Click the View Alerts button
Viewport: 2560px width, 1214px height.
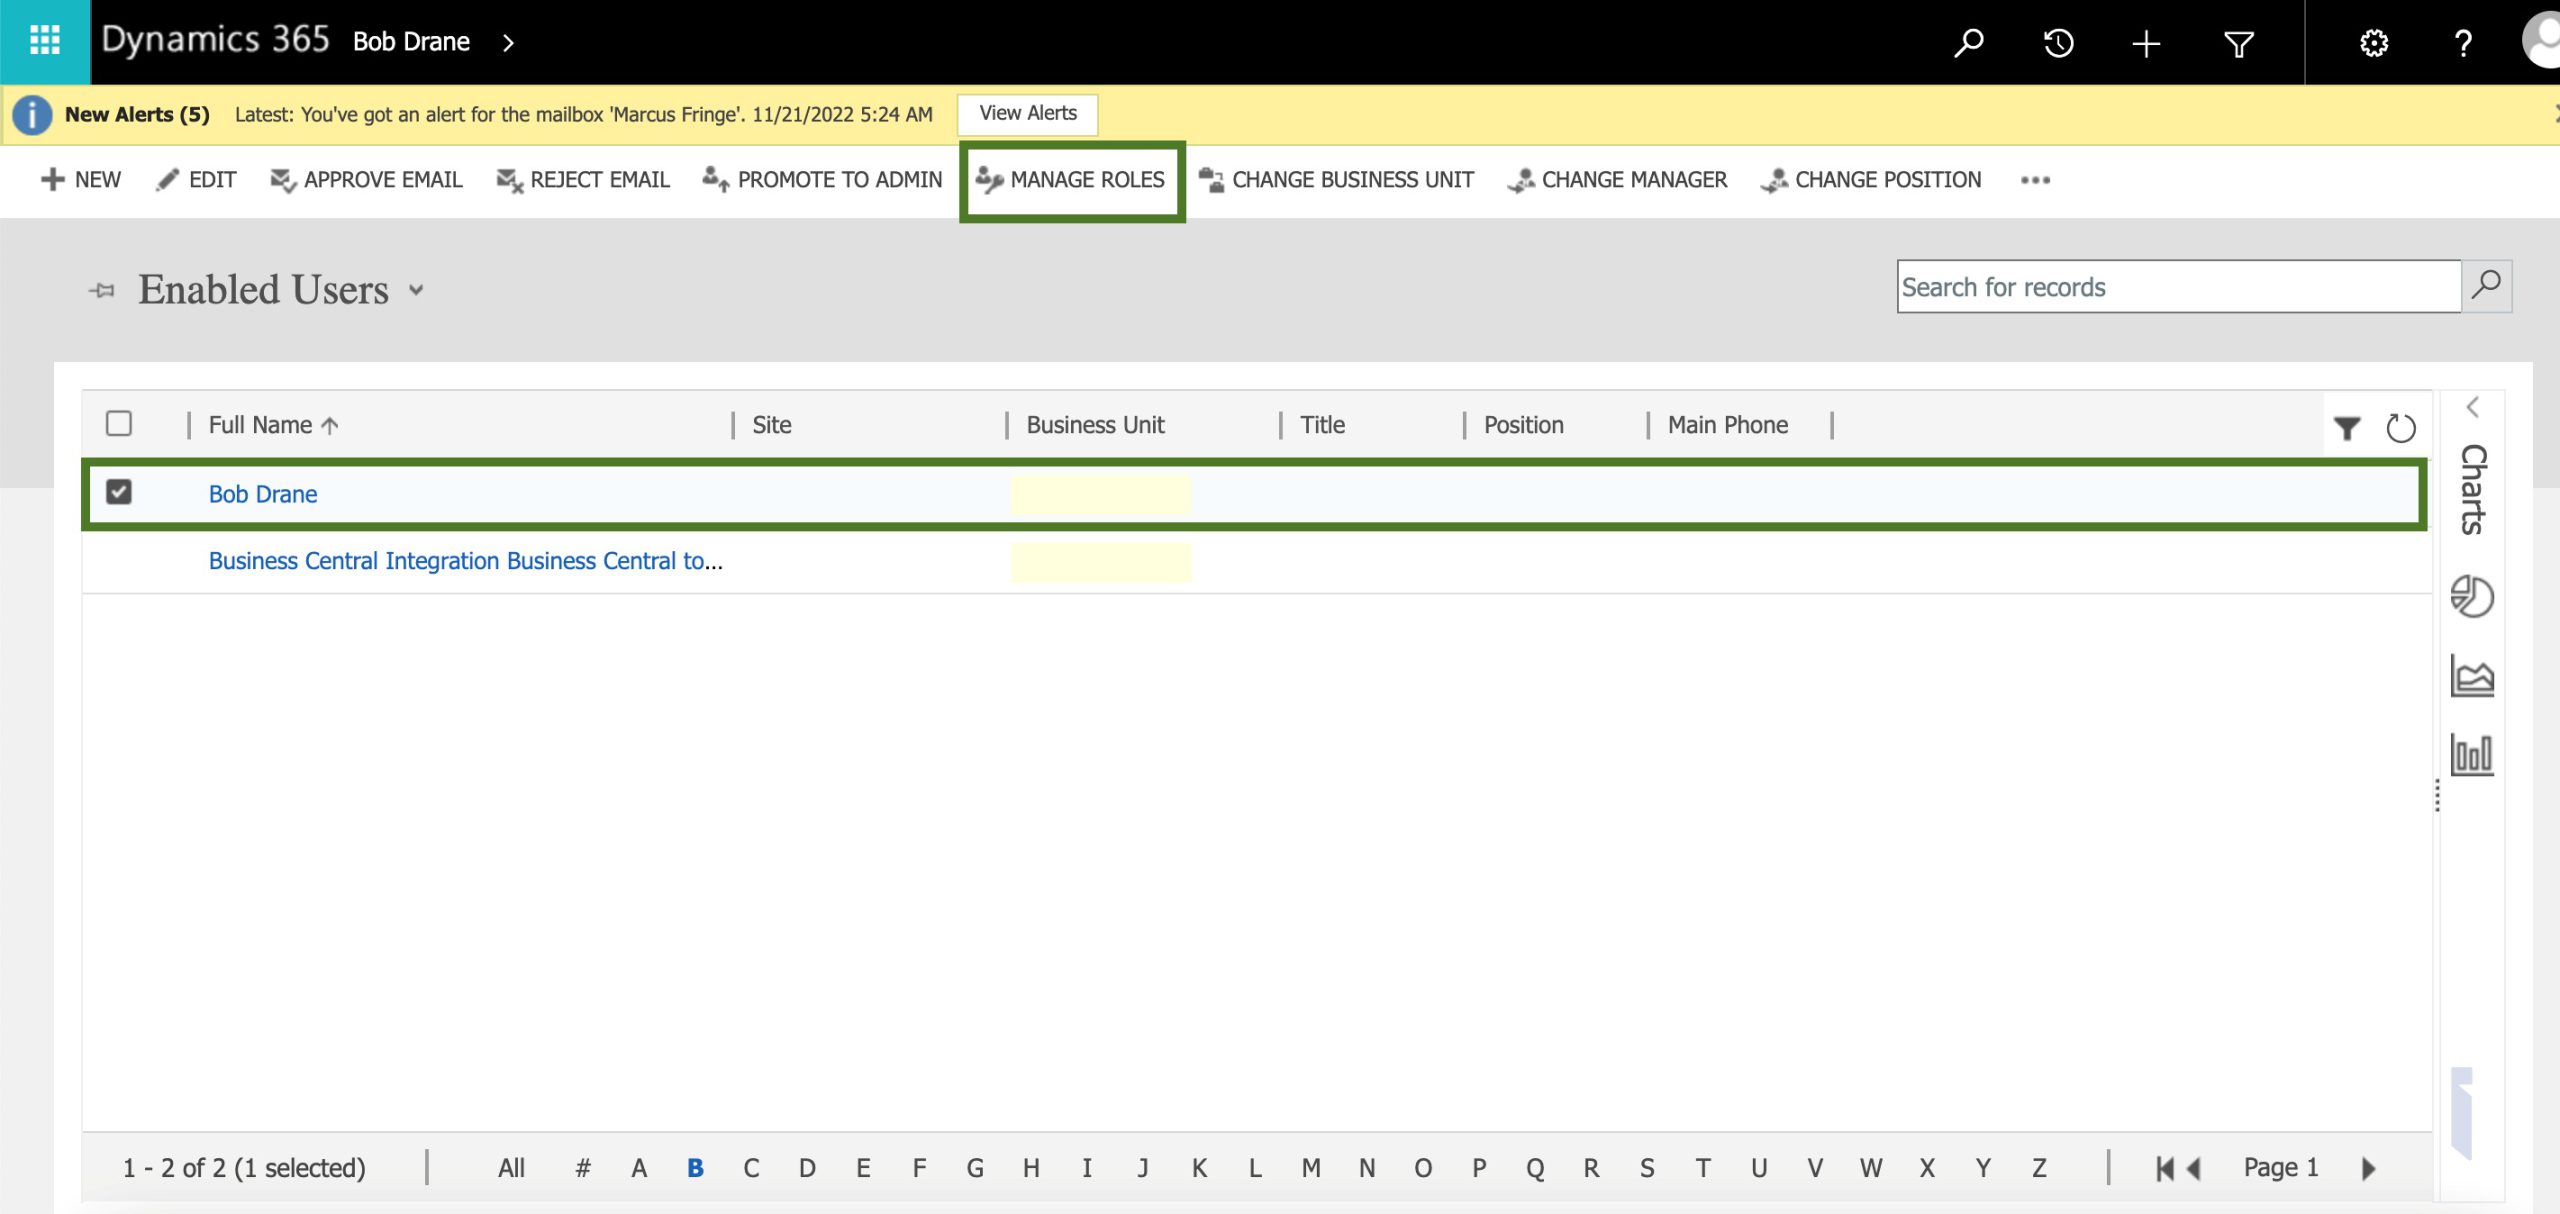(1027, 114)
